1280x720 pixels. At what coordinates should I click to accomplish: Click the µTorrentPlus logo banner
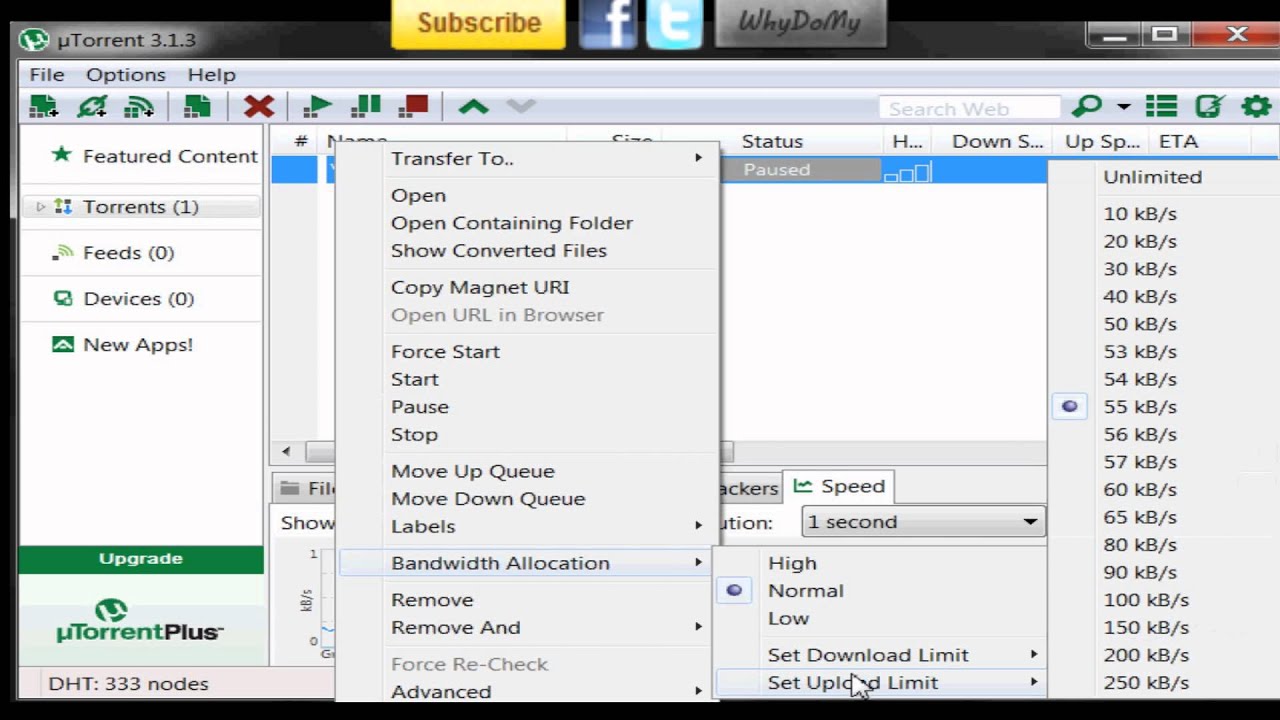140,621
